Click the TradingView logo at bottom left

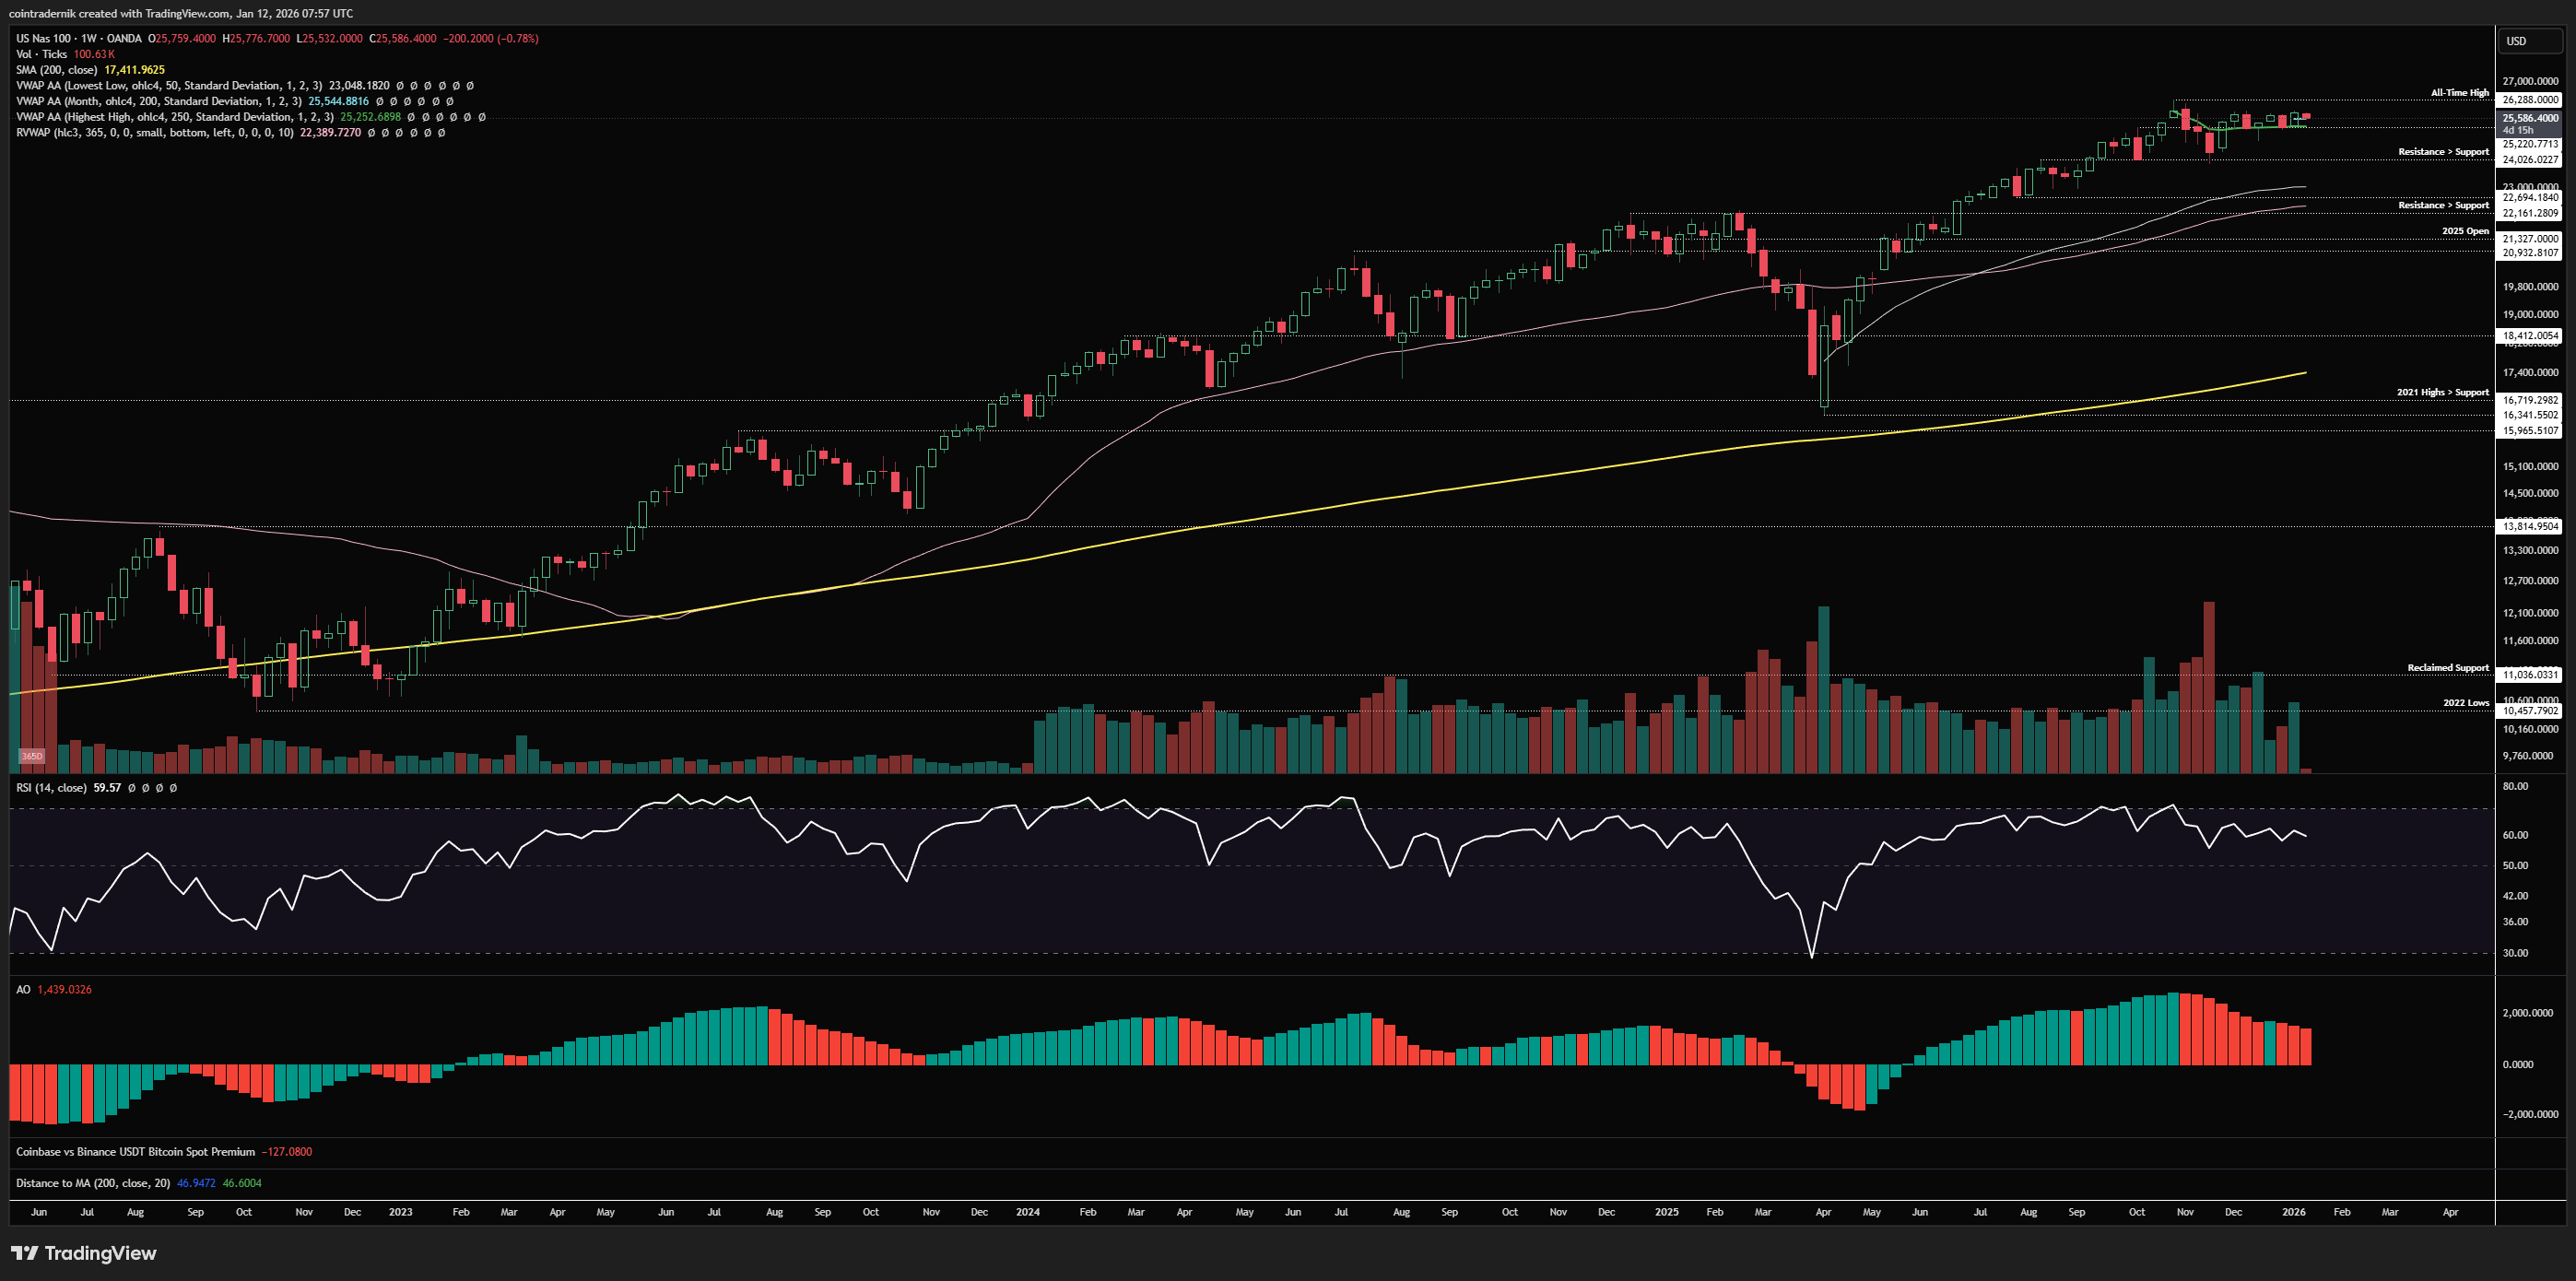[84, 1253]
